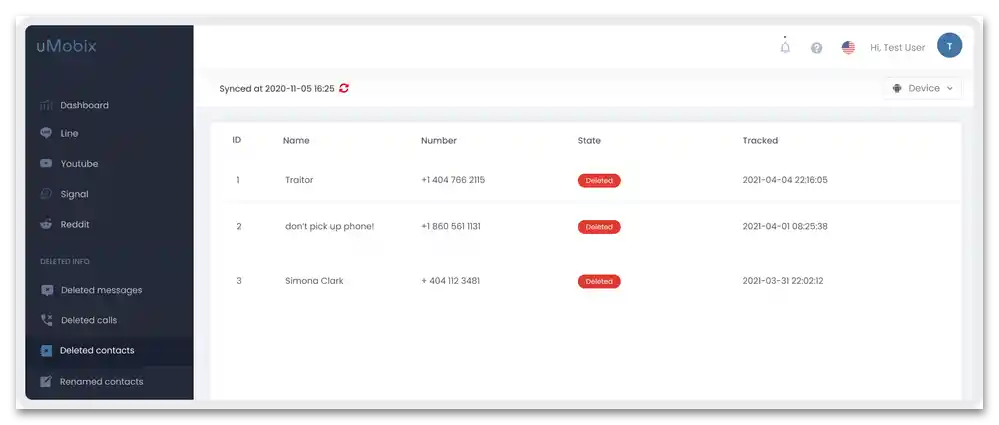Open Youtube section
The image size is (999, 425).
click(x=80, y=164)
